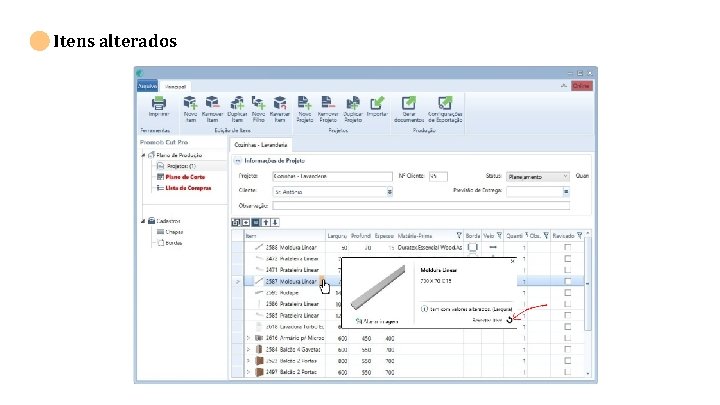Screen dimensions: 720x405
Task: Click the Veio column filter icon
Action: tap(499, 236)
